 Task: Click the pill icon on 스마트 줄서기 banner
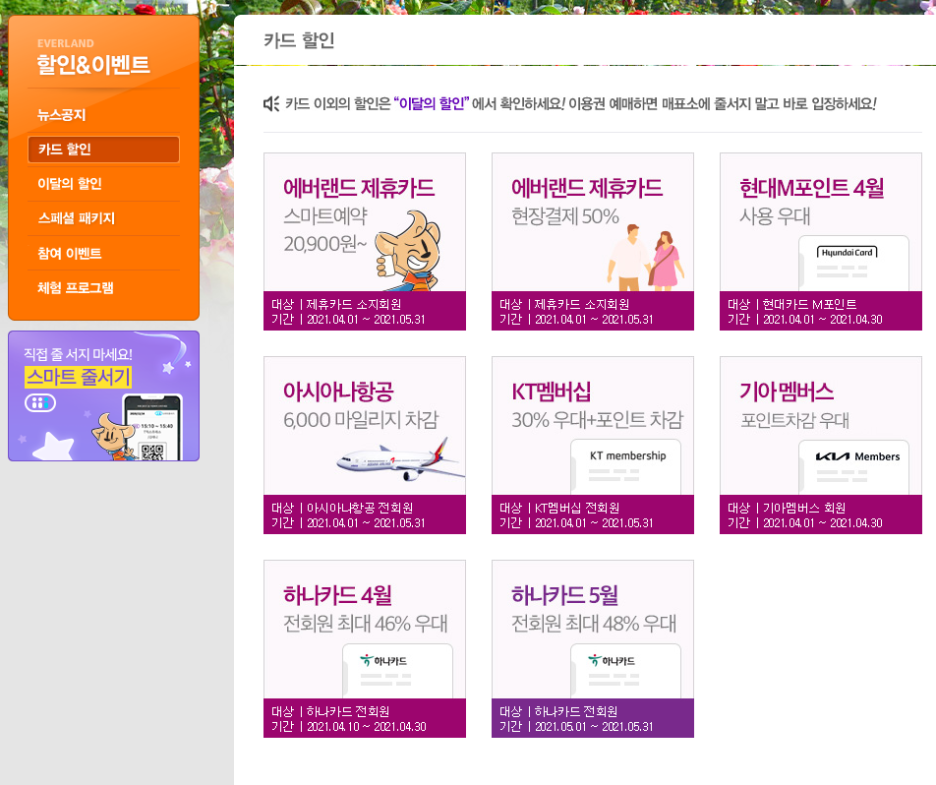pos(40,403)
